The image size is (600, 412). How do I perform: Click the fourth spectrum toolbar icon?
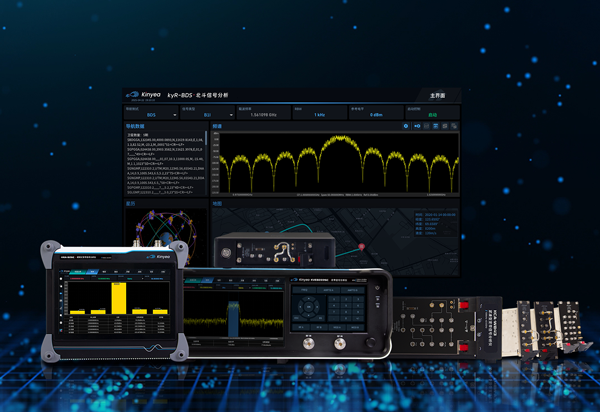click(x=435, y=126)
